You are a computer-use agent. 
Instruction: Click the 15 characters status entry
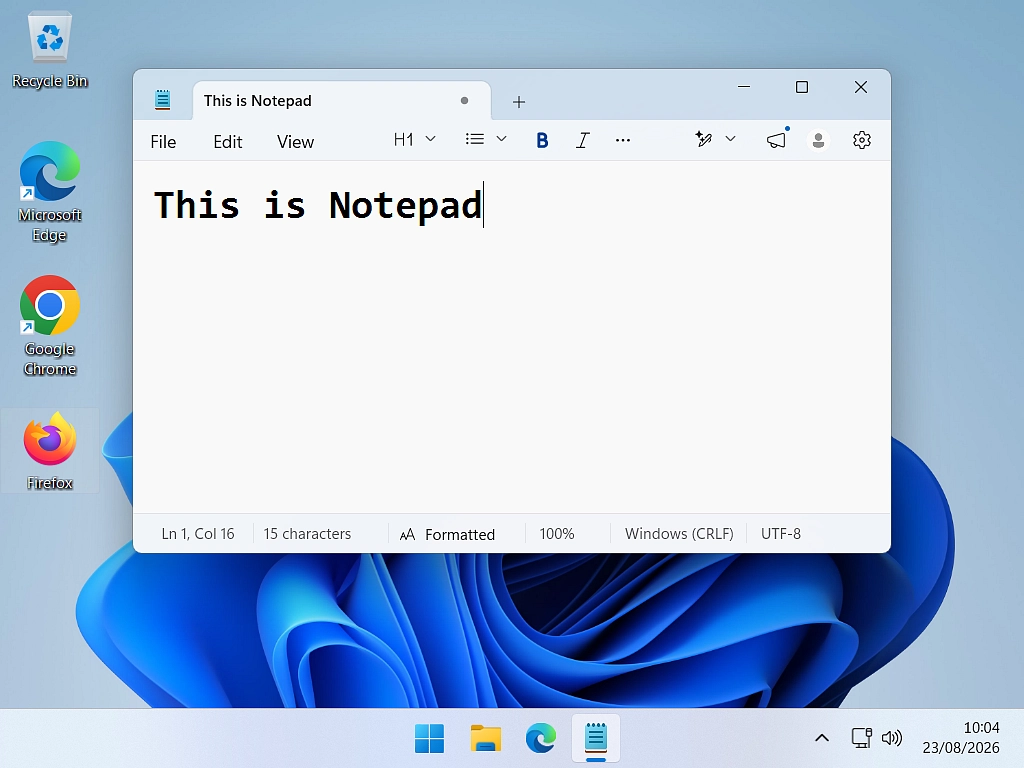307,534
